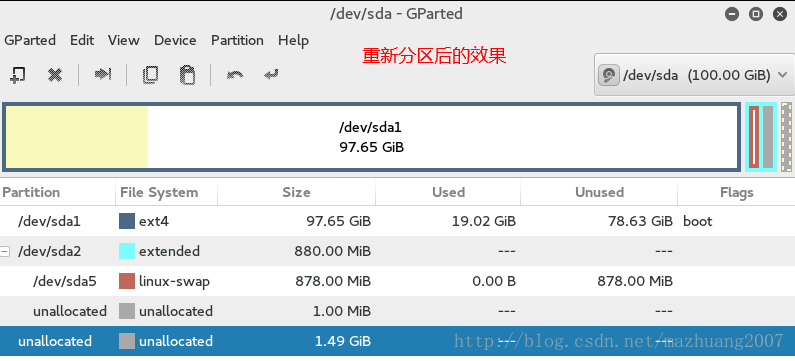The height and width of the screenshot is (361, 795).
Task: Select the 1.00 MiB unallocated row
Action: pyautogui.click(x=398, y=311)
